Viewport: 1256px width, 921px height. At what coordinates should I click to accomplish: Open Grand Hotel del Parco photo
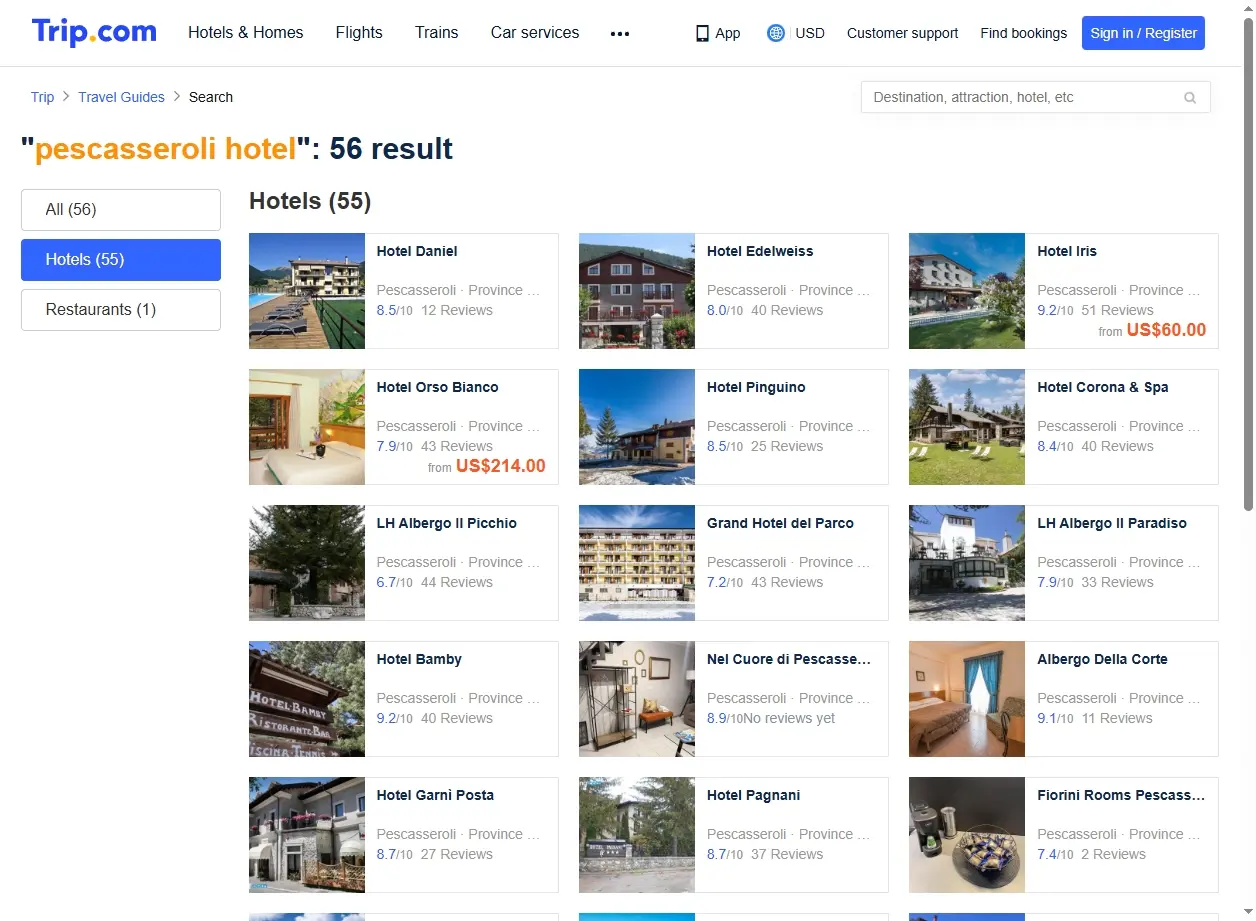coord(637,563)
